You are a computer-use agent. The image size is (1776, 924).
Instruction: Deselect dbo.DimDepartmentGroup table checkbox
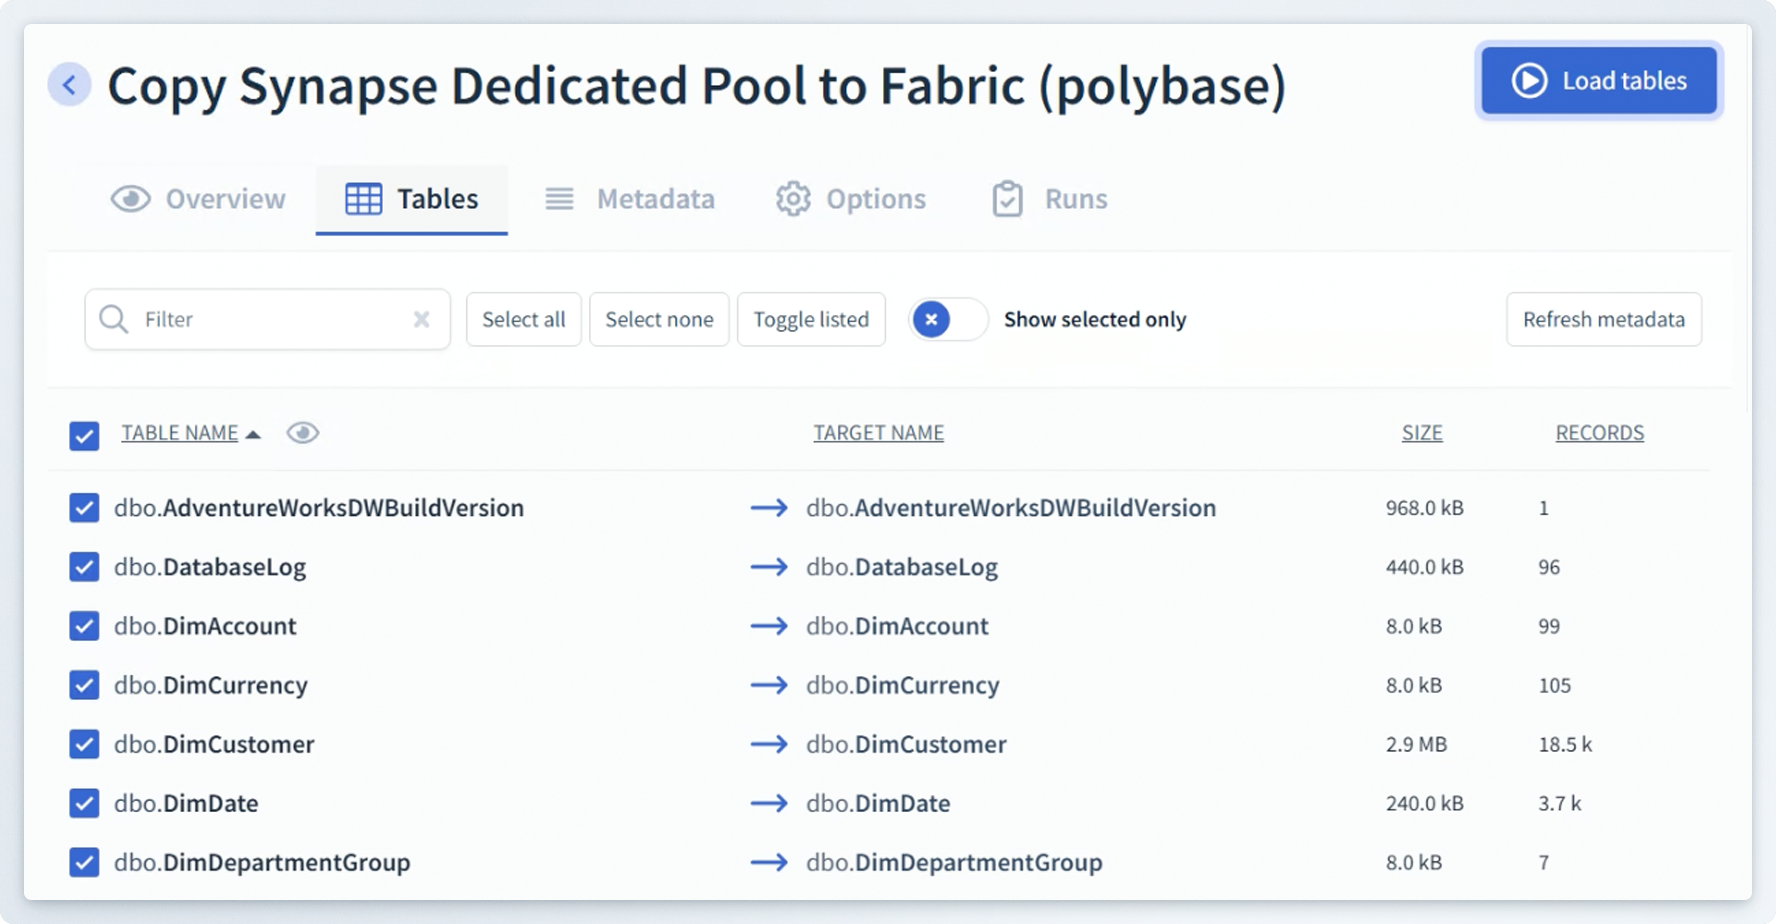pos(84,862)
